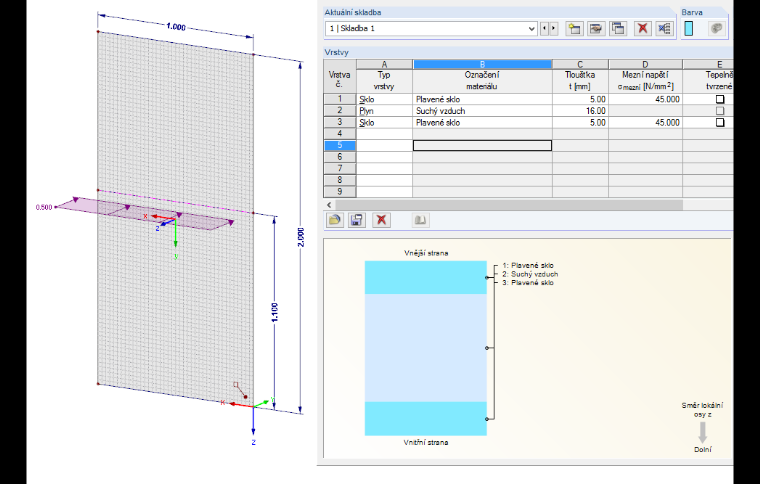Image resolution: width=760 pixels, height=484 pixels.
Task: Click legend entry '3: Plavené sklo'
Action: [528, 282]
